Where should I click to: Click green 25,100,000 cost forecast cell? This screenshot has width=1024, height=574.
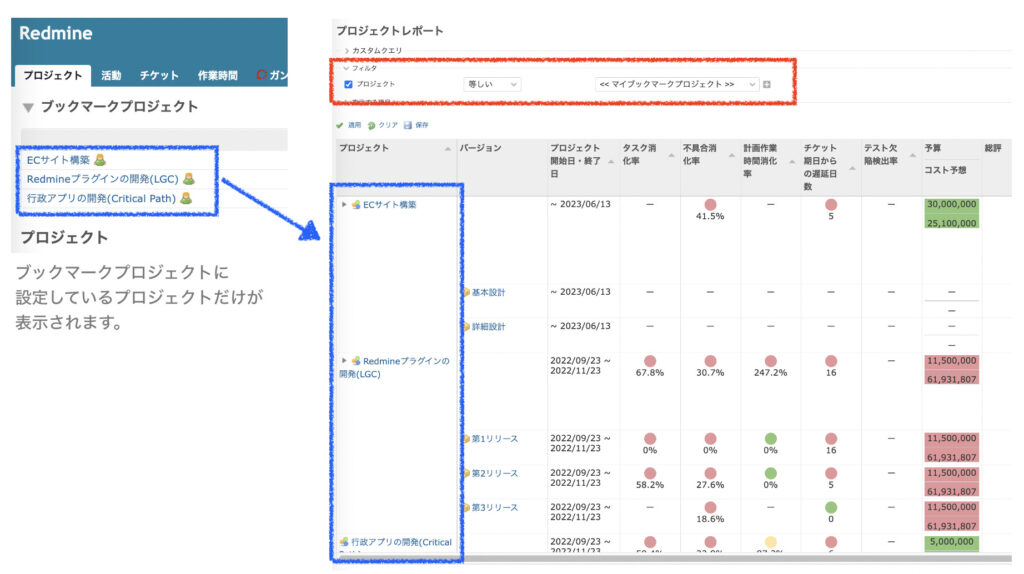(x=952, y=223)
